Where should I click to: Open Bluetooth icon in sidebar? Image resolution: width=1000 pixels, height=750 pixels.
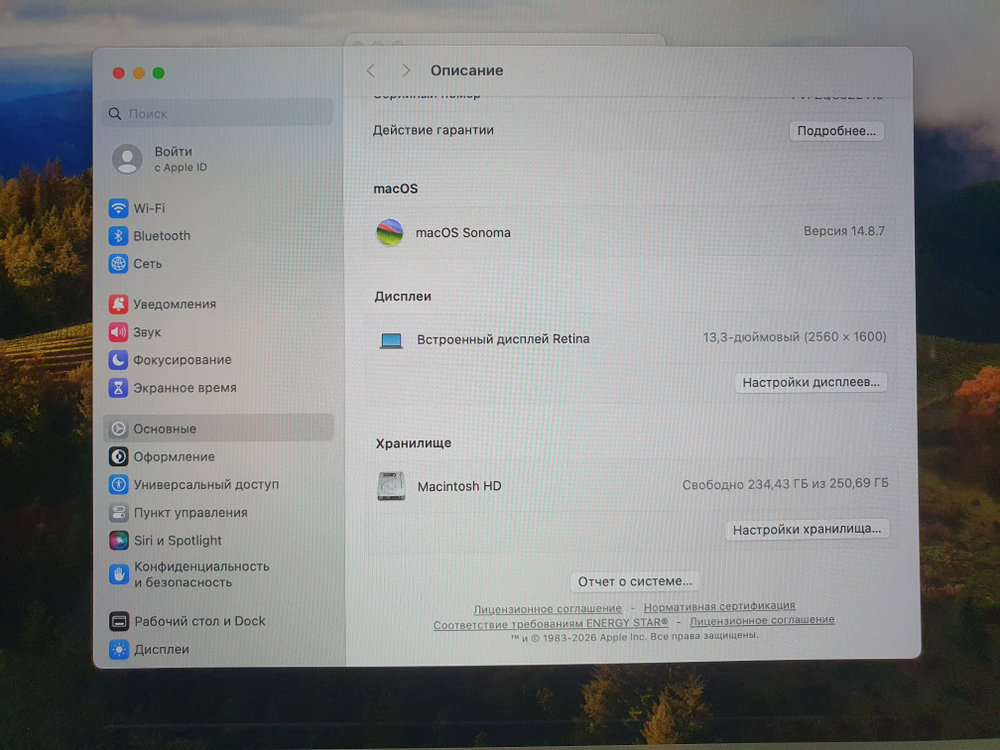click(x=118, y=236)
